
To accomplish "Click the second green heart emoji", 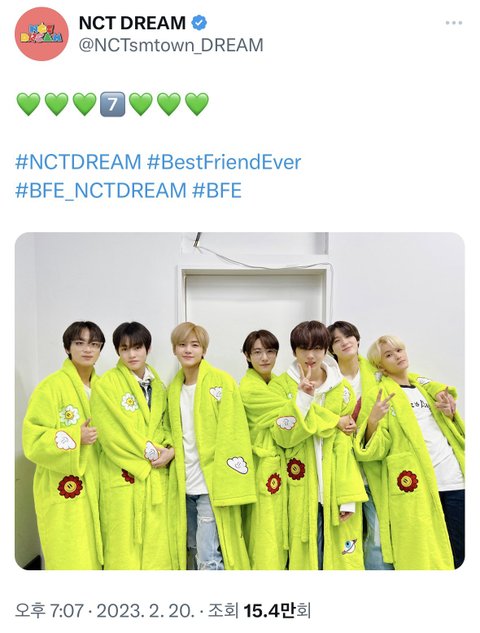I will 57,104.
